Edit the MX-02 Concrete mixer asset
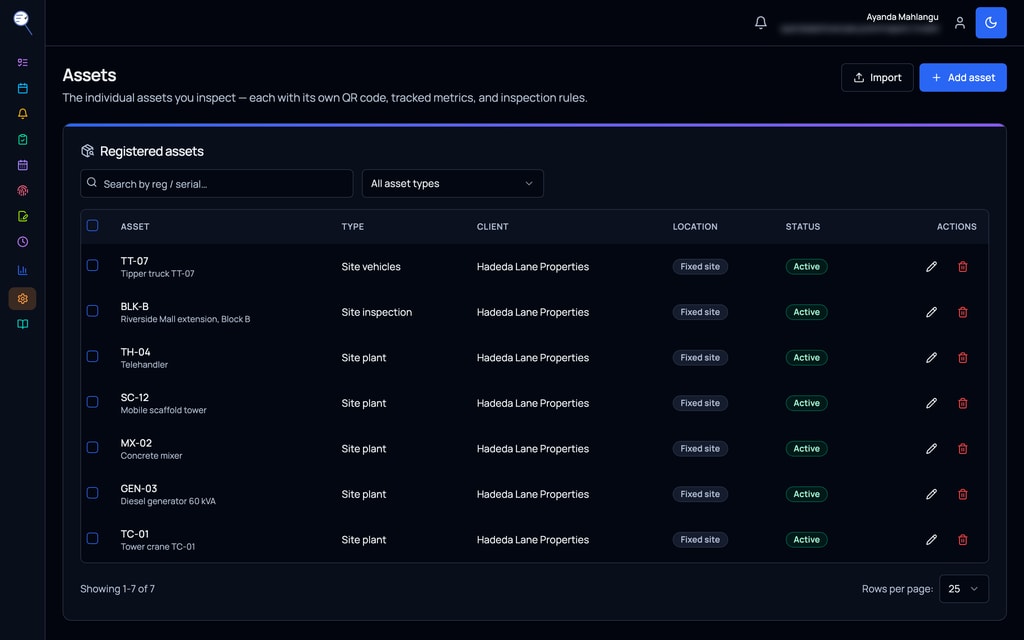This screenshot has height=640, width=1024. 931,449
